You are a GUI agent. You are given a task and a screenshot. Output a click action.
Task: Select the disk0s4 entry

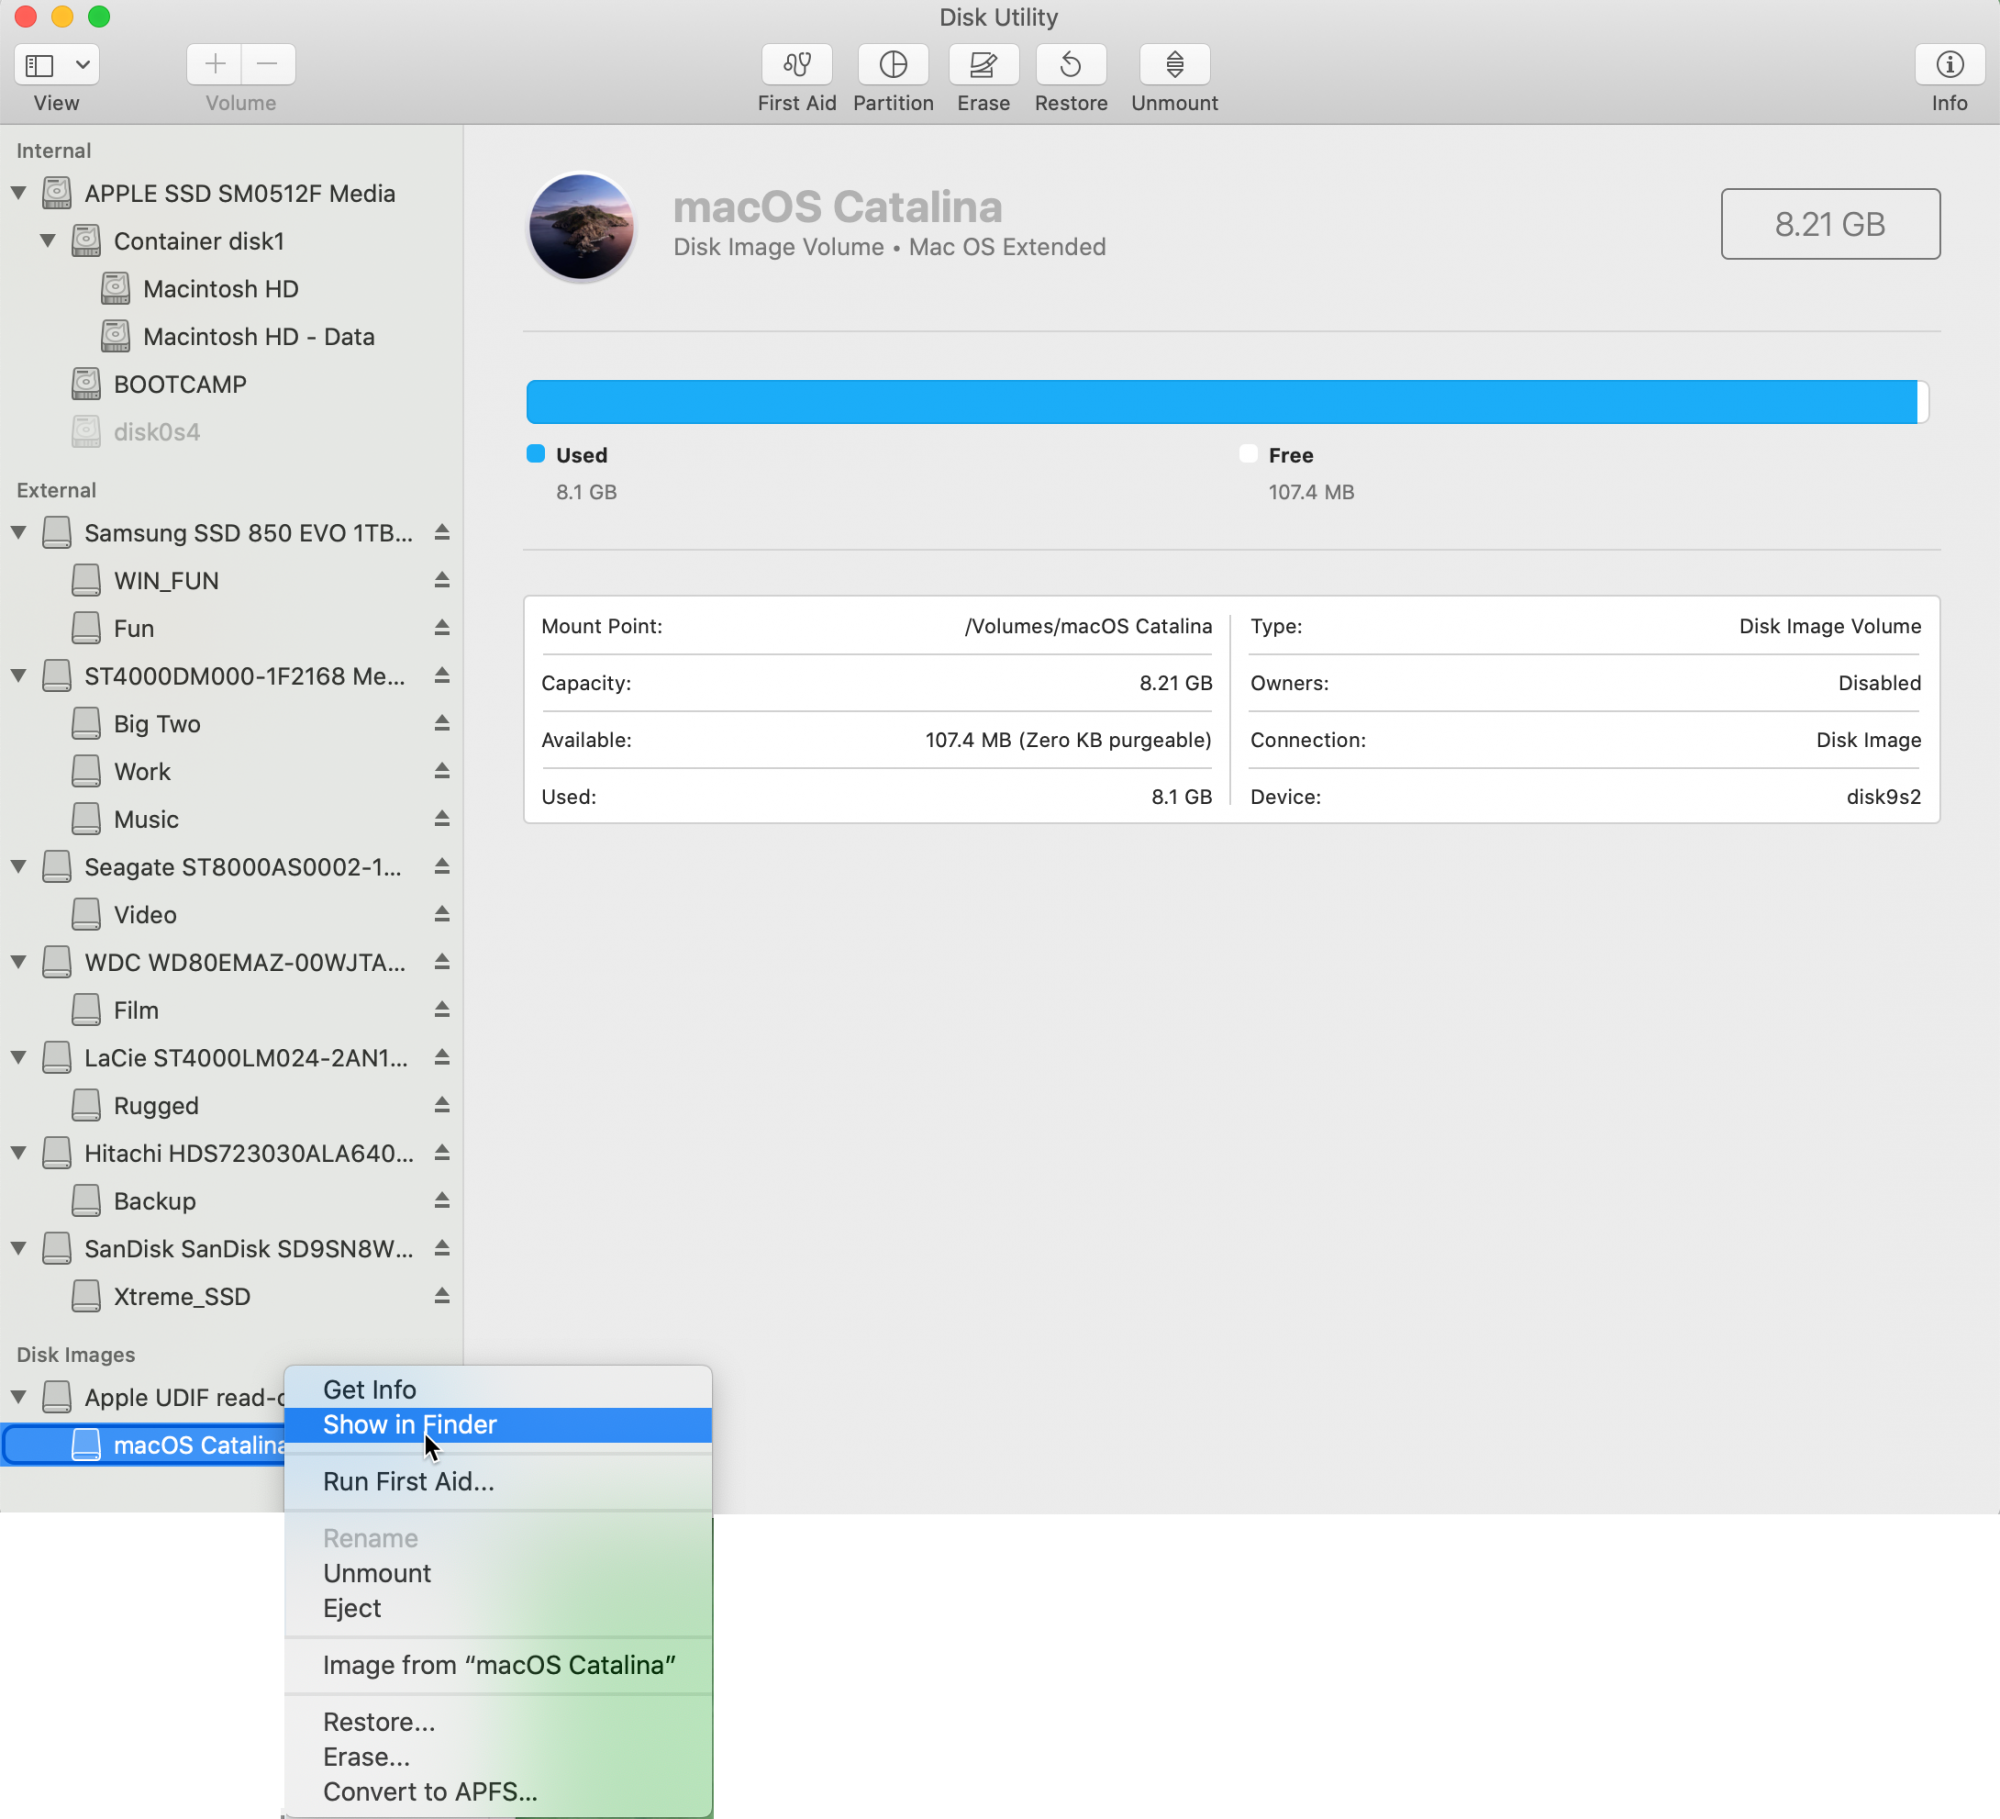[231, 432]
